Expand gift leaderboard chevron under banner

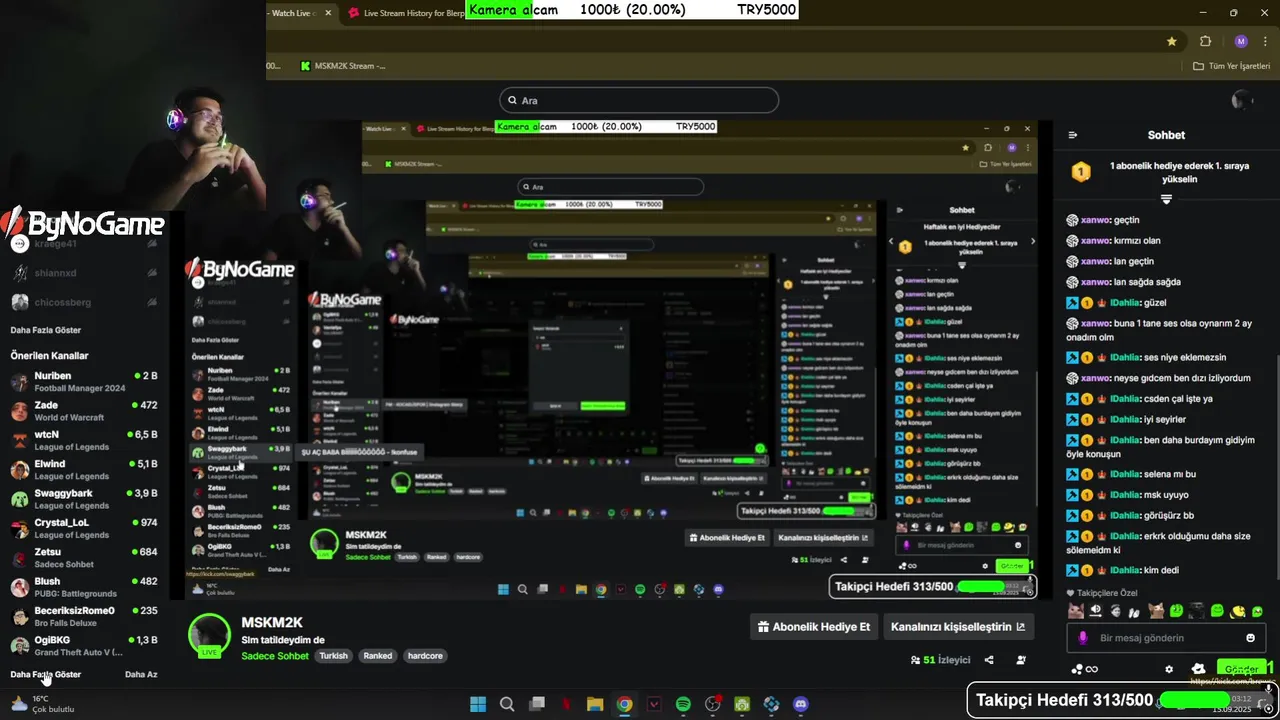(x=1166, y=199)
